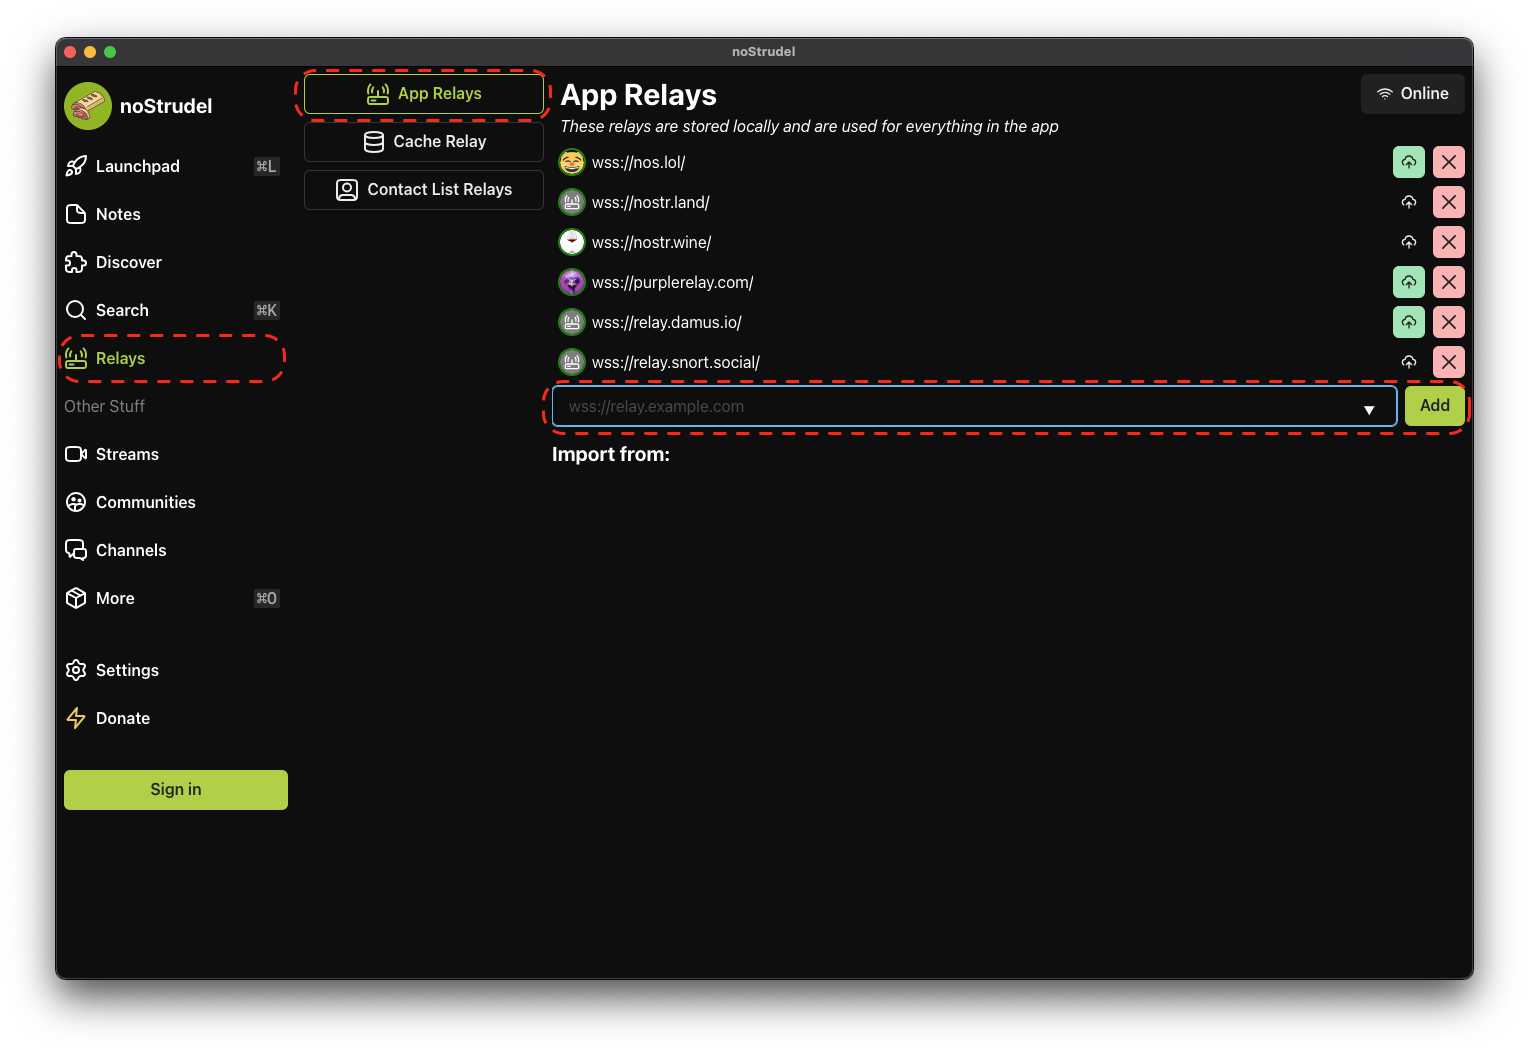The width and height of the screenshot is (1529, 1053).
Task: Click the Search magnifier icon
Action: tap(76, 310)
